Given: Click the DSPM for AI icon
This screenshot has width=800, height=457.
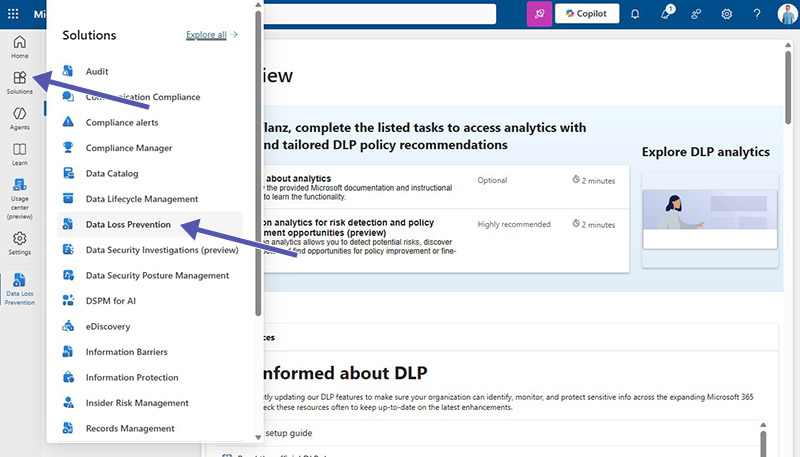Looking at the screenshot, I should coord(68,300).
